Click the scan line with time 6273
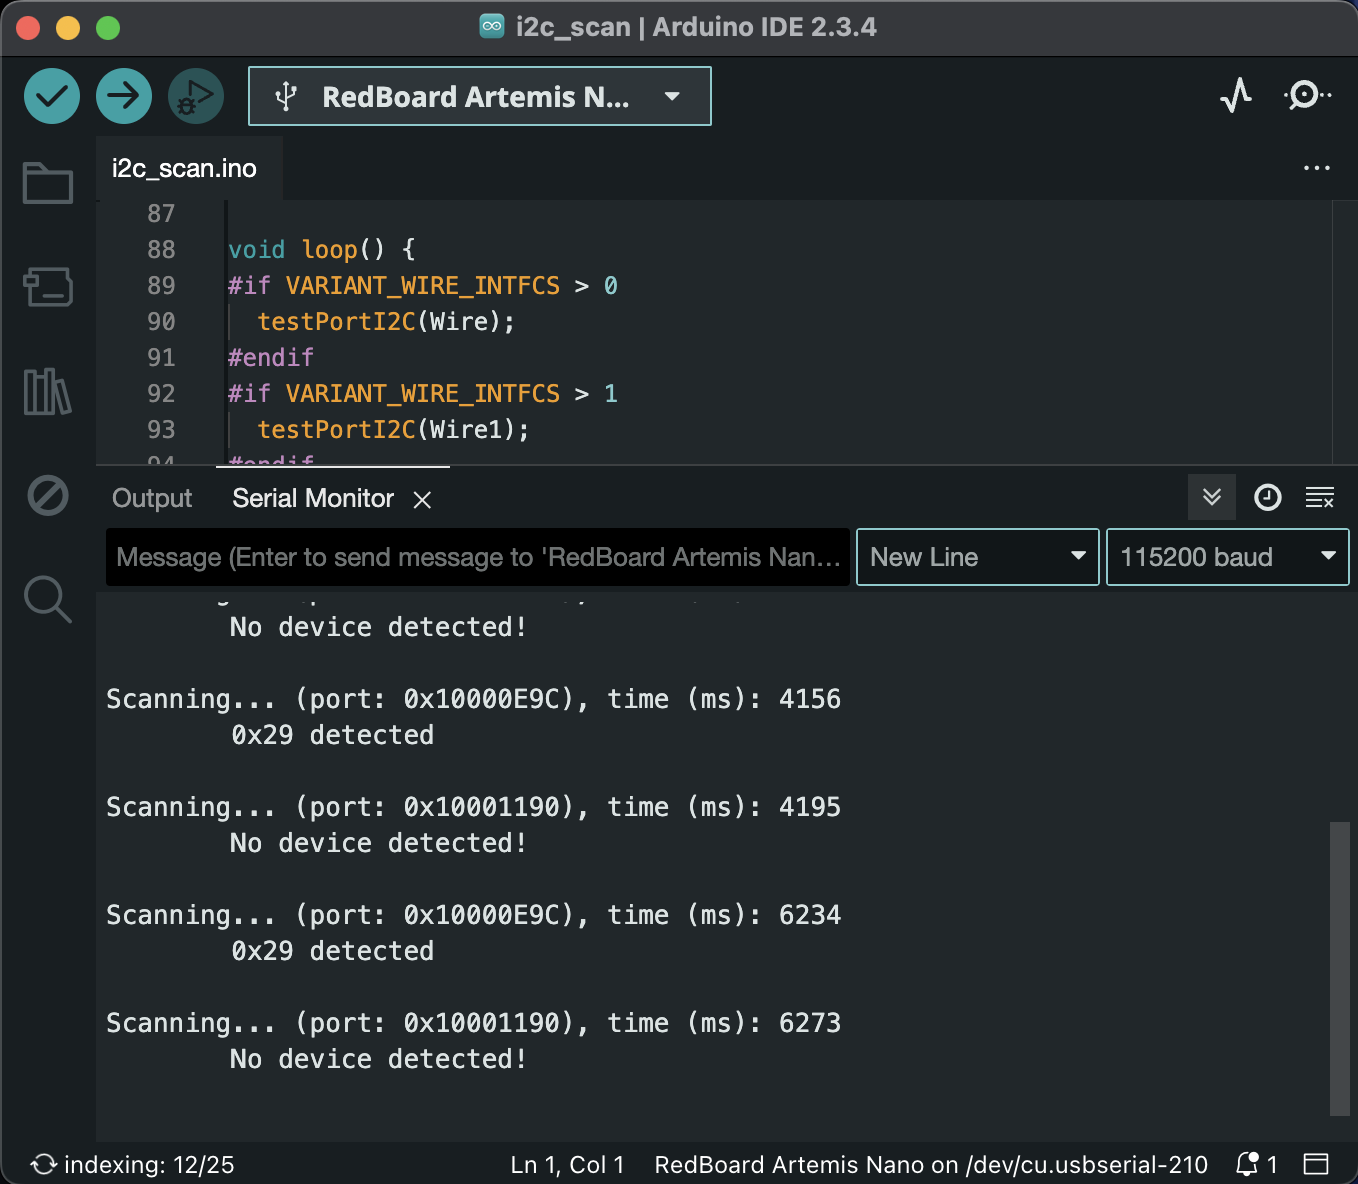The width and height of the screenshot is (1358, 1184). click(x=473, y=1023)
